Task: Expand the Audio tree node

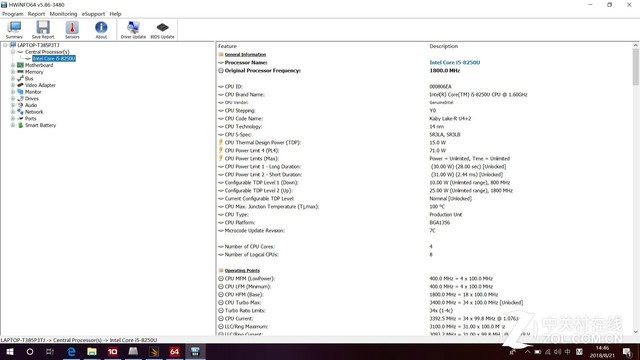Action: click(13, 105)
